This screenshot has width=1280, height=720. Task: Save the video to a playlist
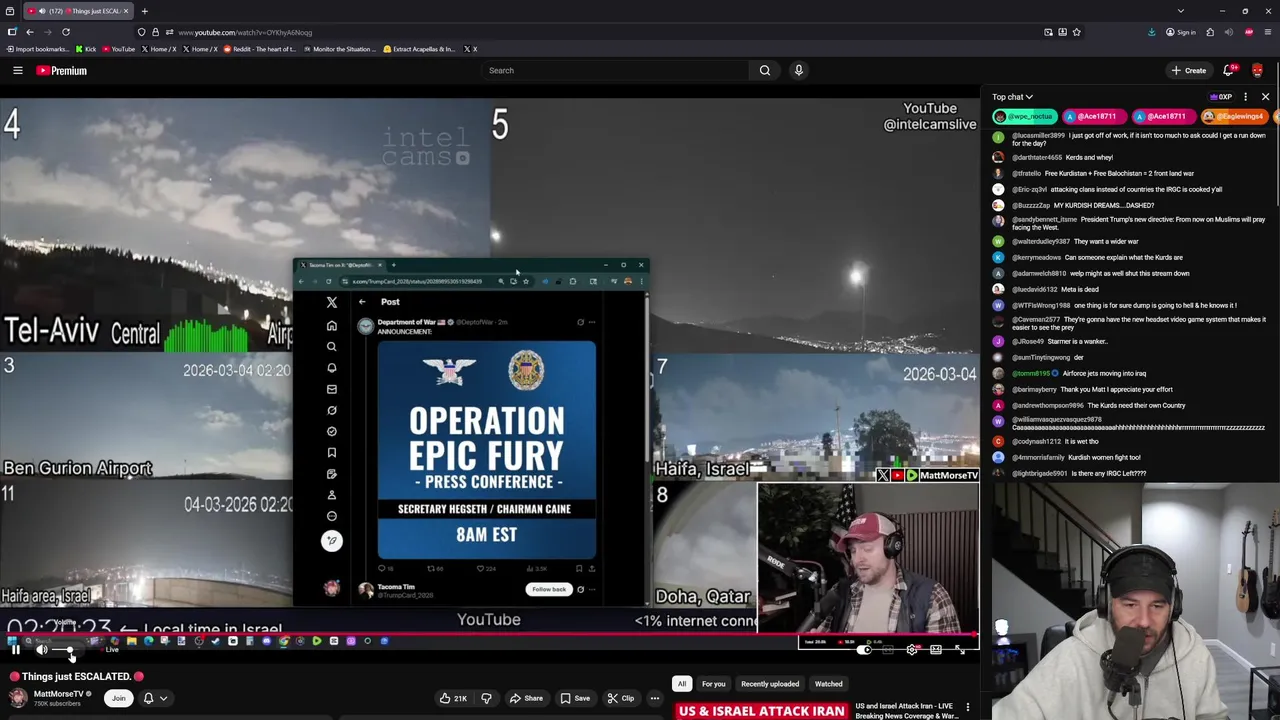point(575,698)
